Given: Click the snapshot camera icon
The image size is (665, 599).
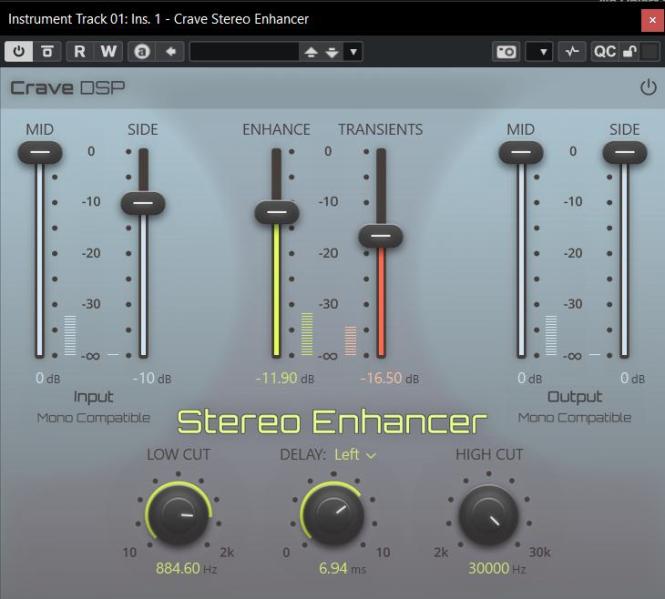Looking at the screenshot, I should point(506,52).
